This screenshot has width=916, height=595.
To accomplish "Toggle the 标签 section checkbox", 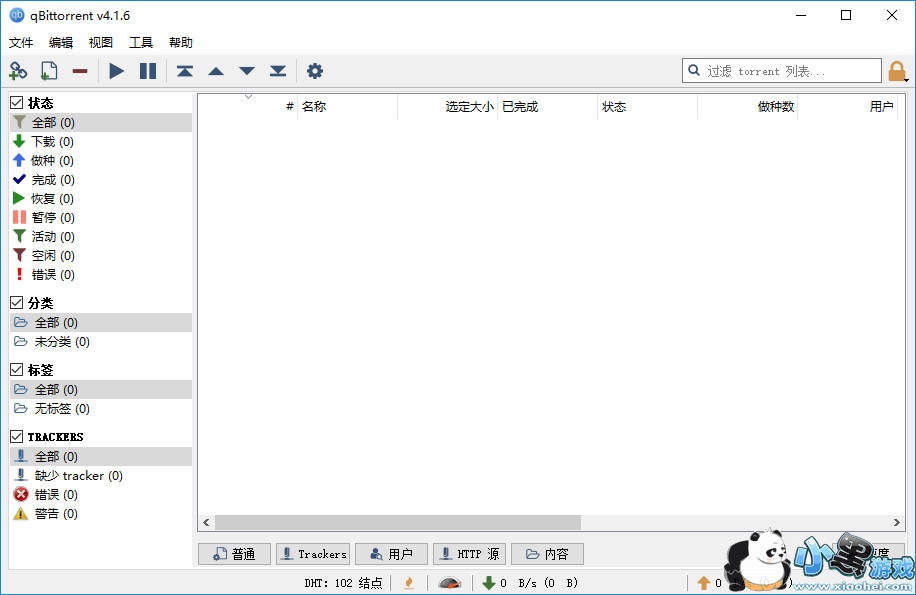I will click(16, 370).
